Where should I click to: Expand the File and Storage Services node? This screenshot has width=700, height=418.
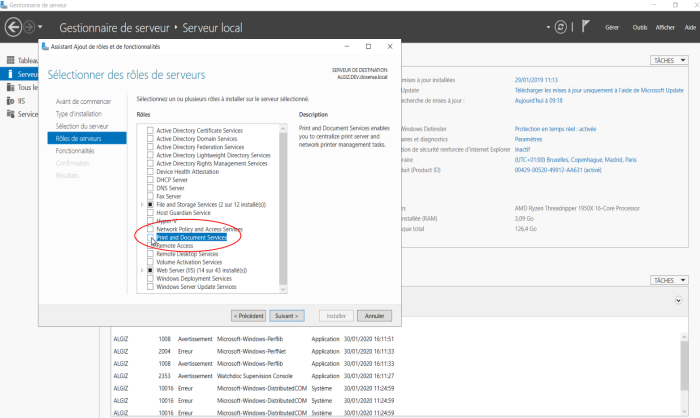tap(141, 204)
